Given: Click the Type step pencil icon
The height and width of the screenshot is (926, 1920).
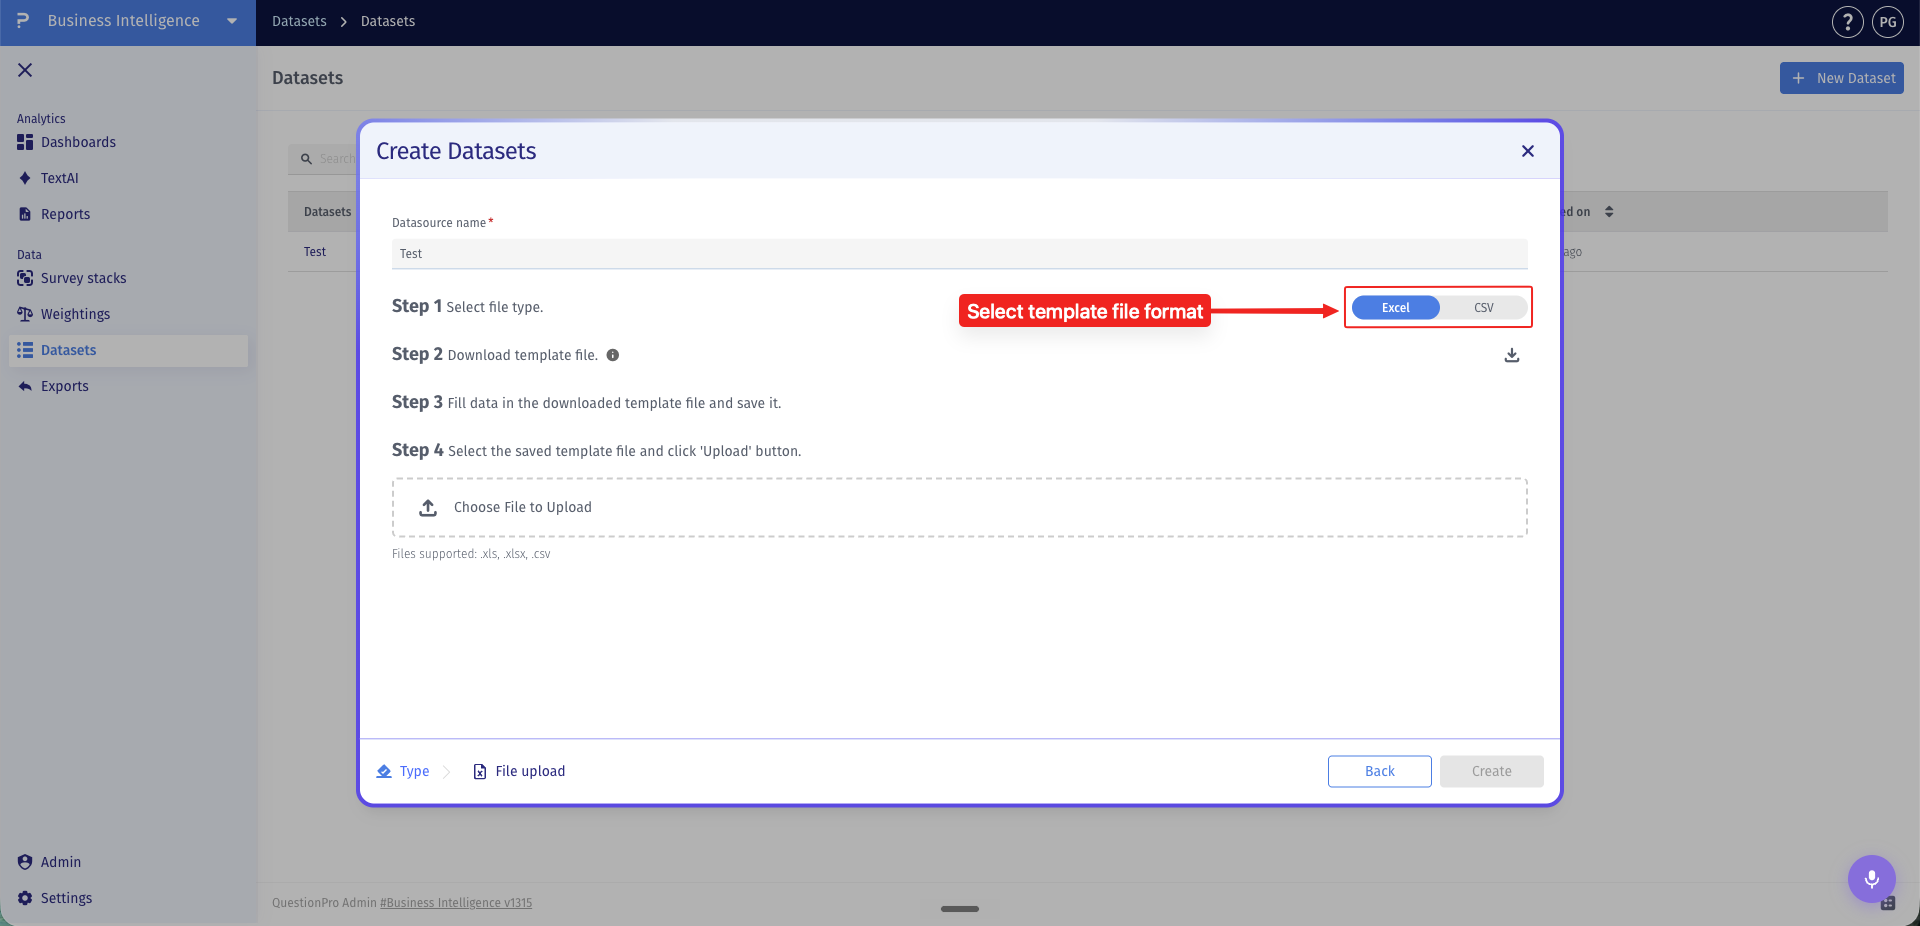Looking at the screenshot, I should [x=384, y=771].
